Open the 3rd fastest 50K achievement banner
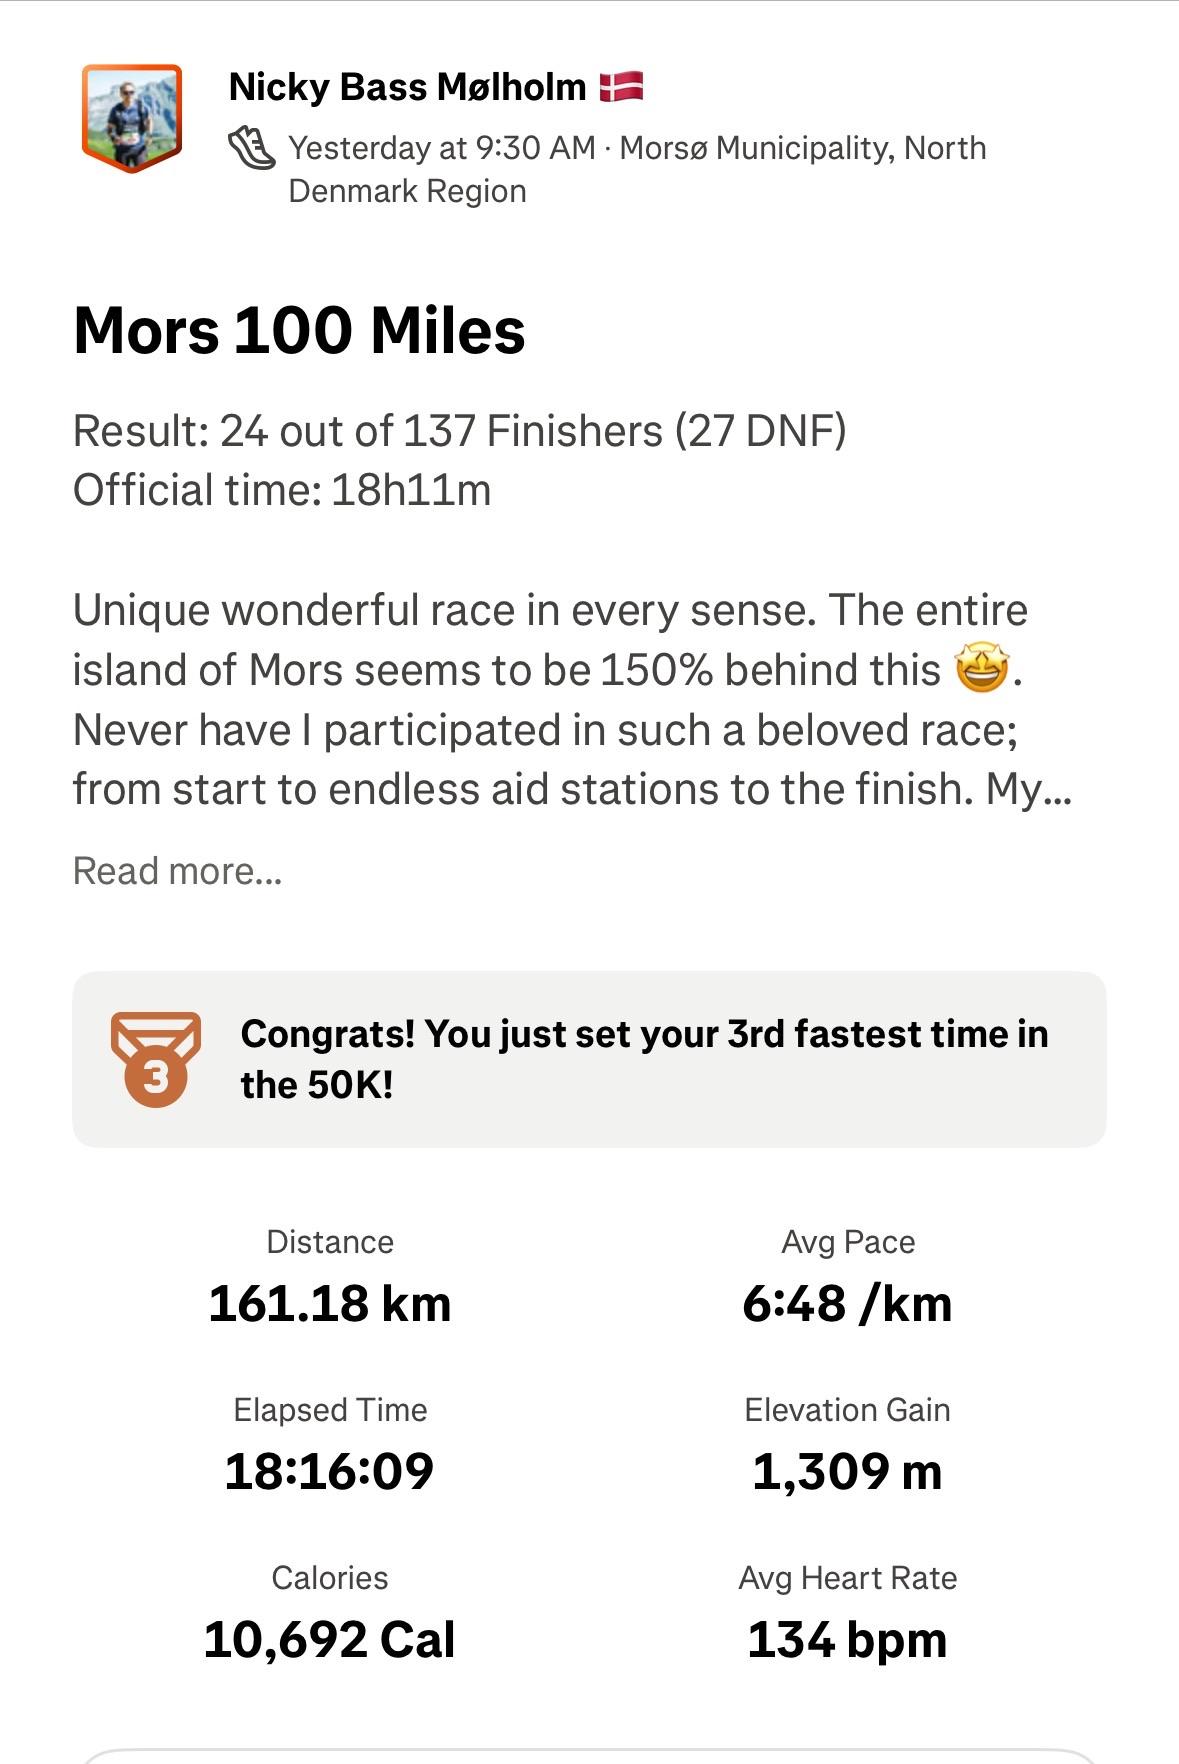 click(589, 1059)
